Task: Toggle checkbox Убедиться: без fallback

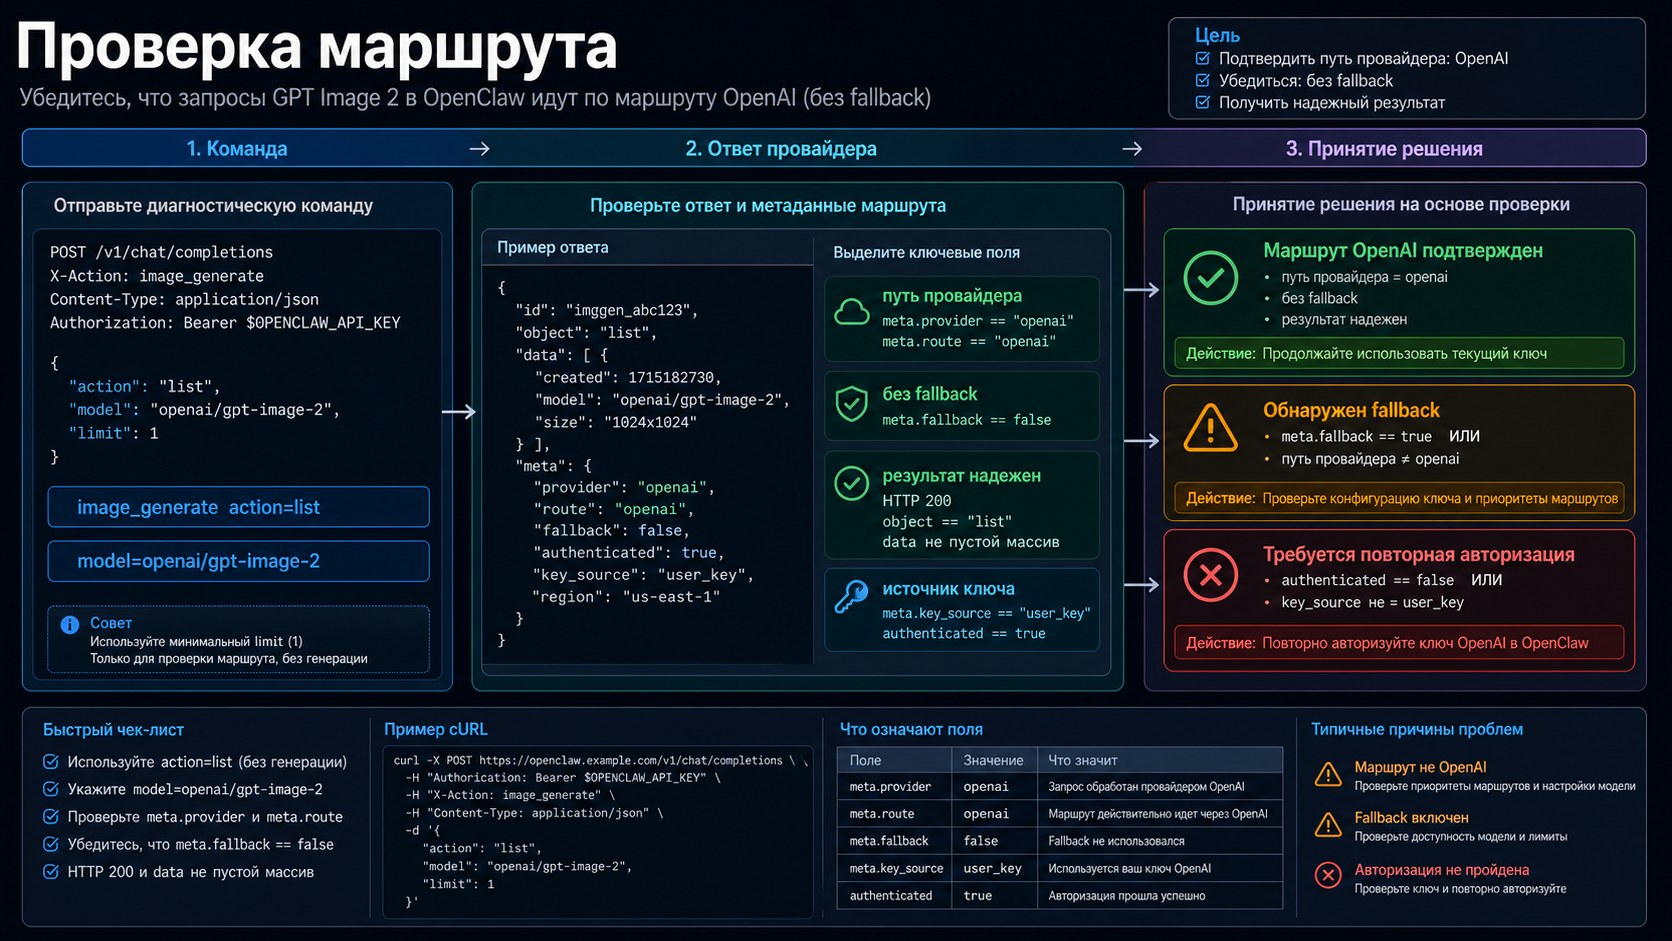Action: click(x=1203, y=80)
